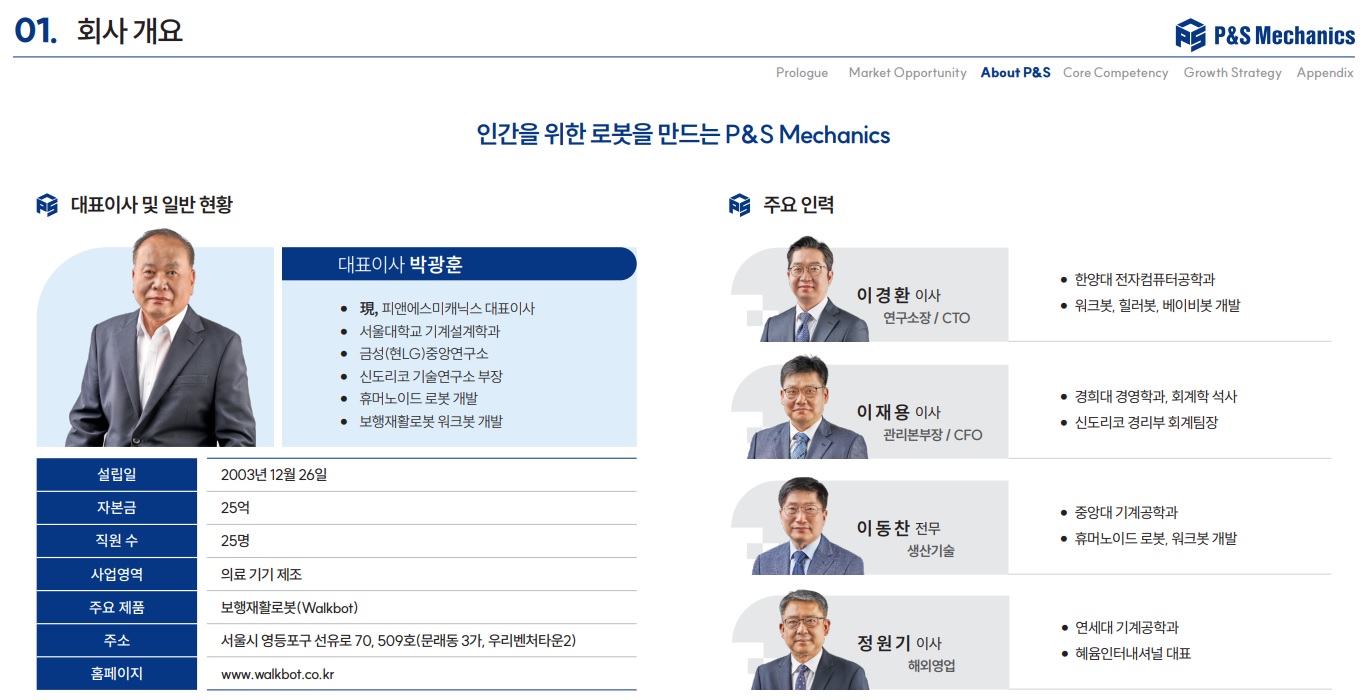Open the Prologue tab
This screenshot has width=1365, height=700.
[x=802, y=73]
